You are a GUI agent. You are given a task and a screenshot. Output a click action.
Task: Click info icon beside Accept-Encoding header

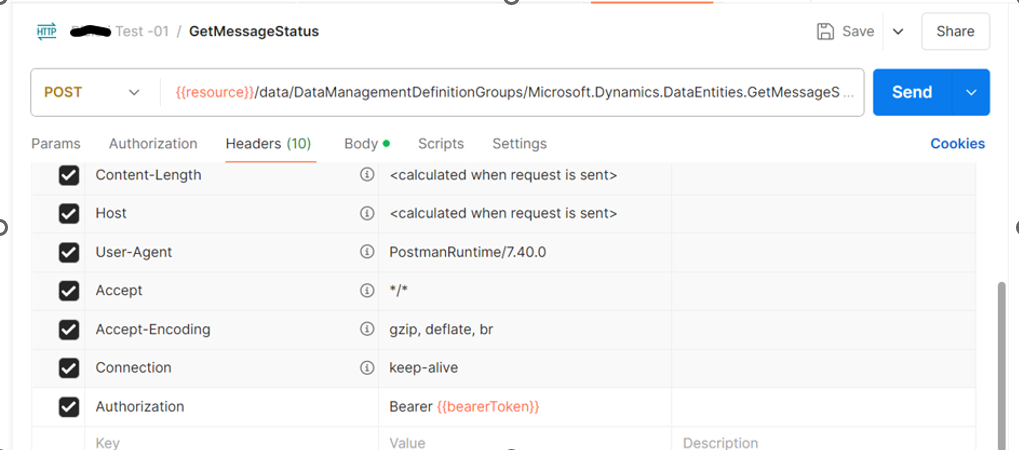[x=366, y=329]
